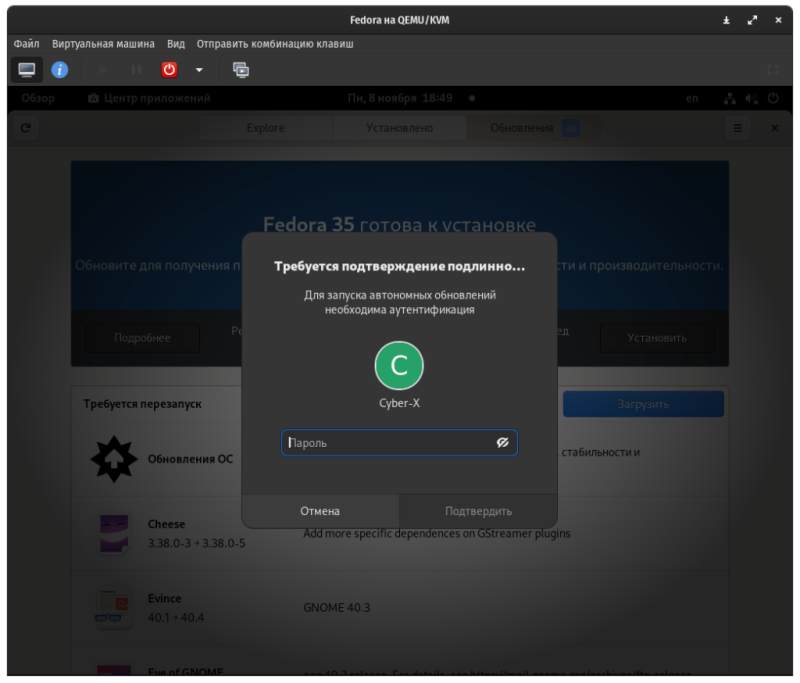Click the volume speaker icon
Screen dimensions: 800x683
click(751, 98)
